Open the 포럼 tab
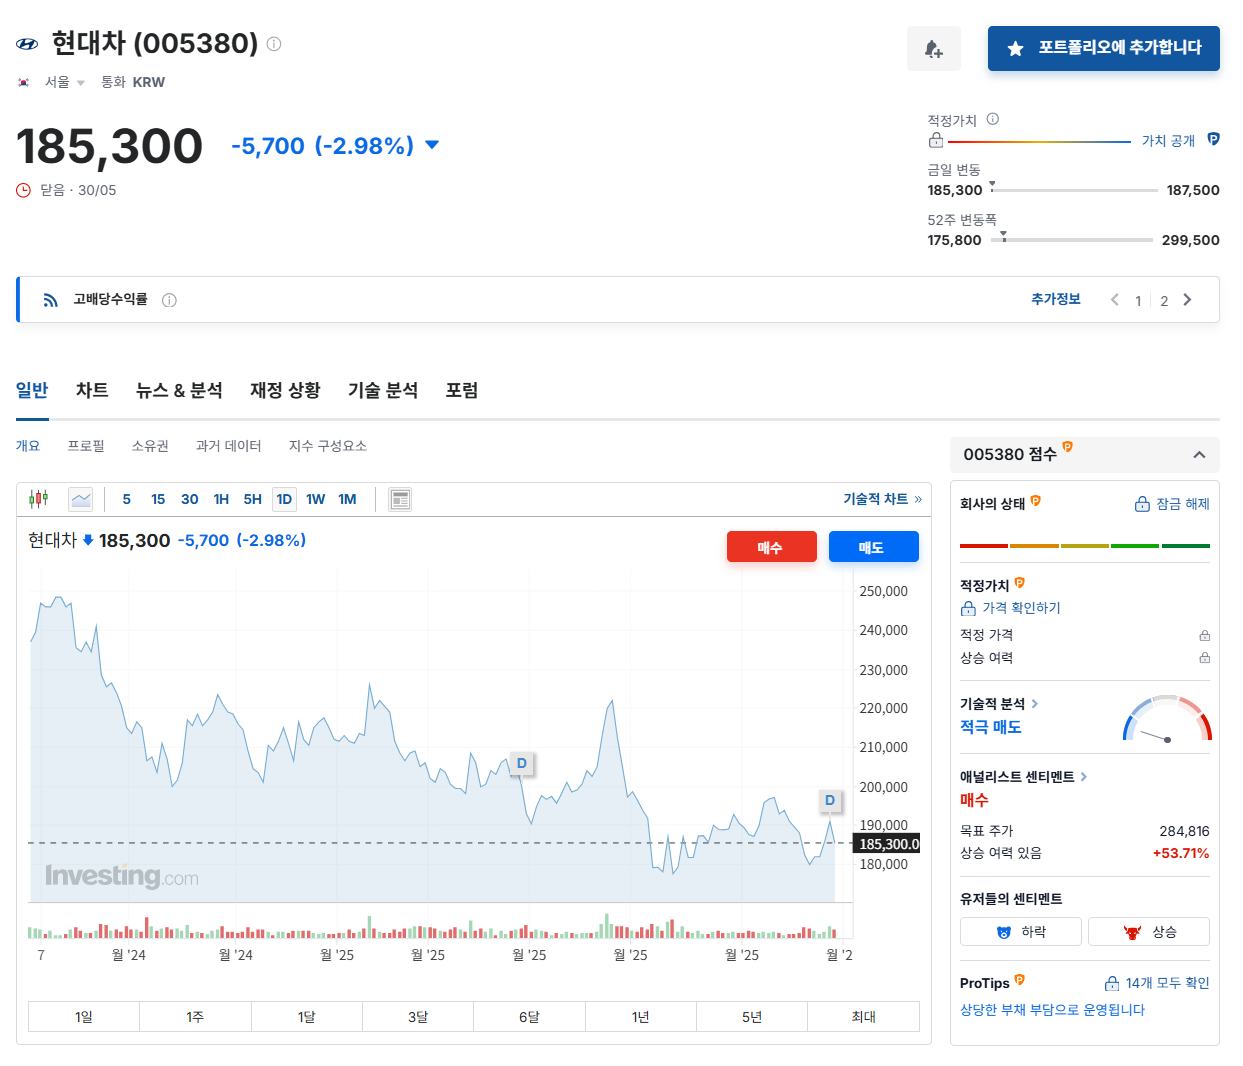The height and width of the screenshot is (1066, 1243). (462, 390)
